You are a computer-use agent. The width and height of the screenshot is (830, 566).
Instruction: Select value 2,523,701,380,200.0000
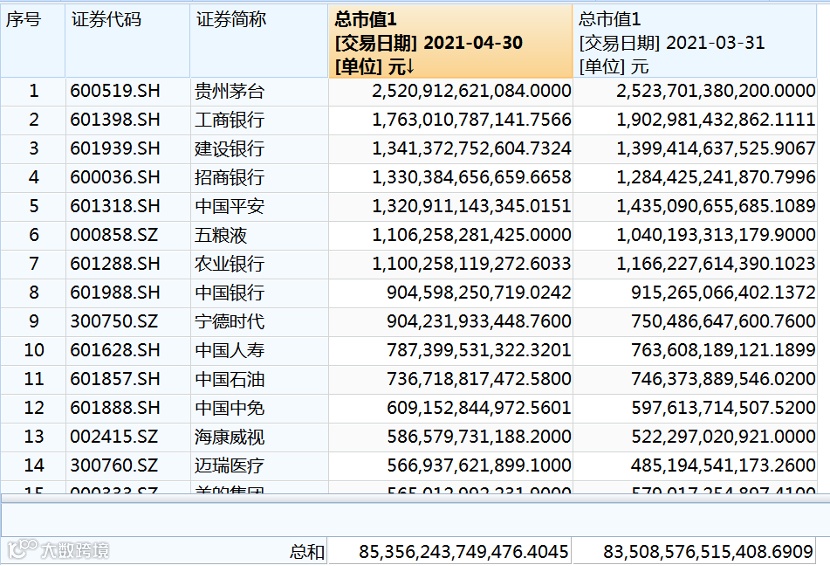pos(716,91)
